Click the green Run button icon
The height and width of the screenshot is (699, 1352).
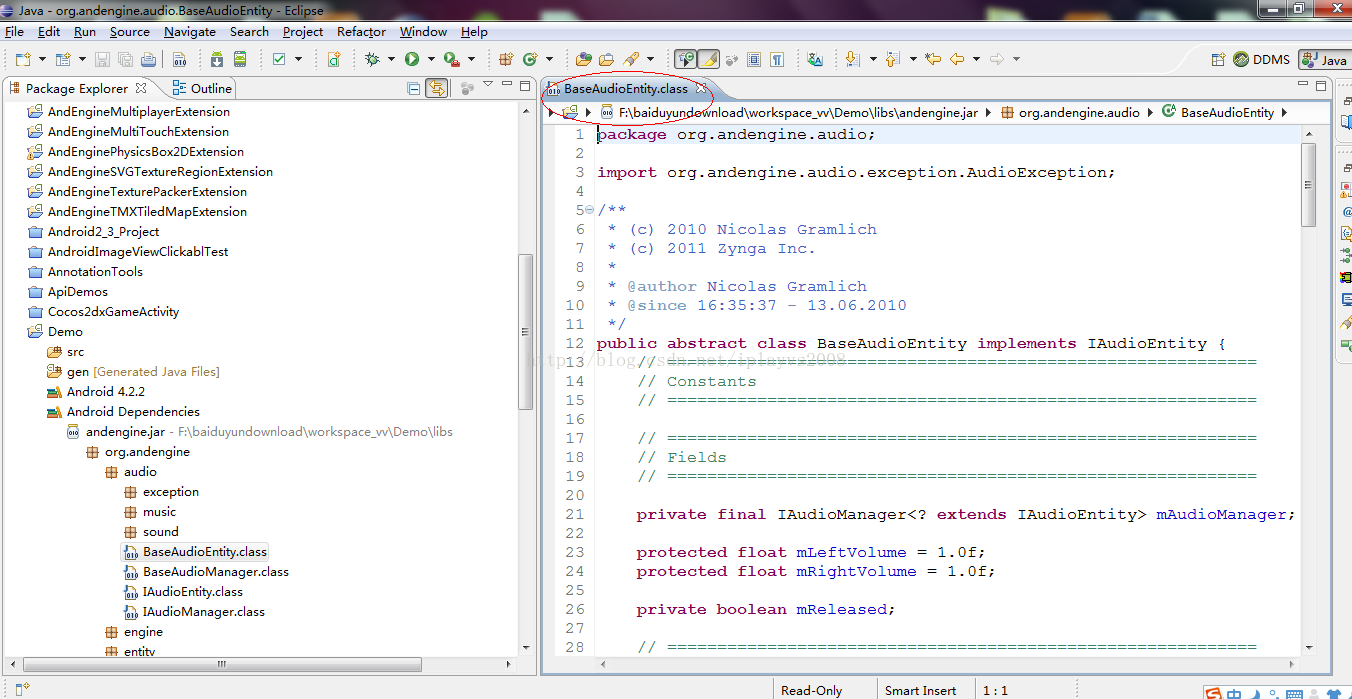tap(412, 59)
